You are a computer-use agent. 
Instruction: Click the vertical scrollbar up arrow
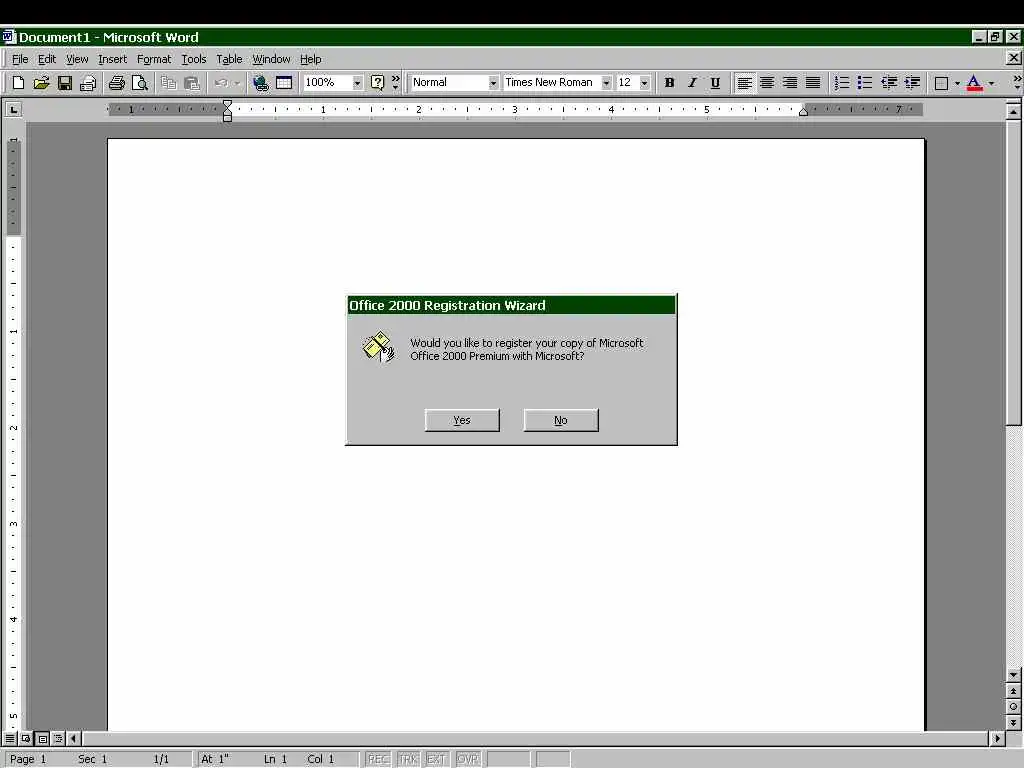pos(1013,112)
